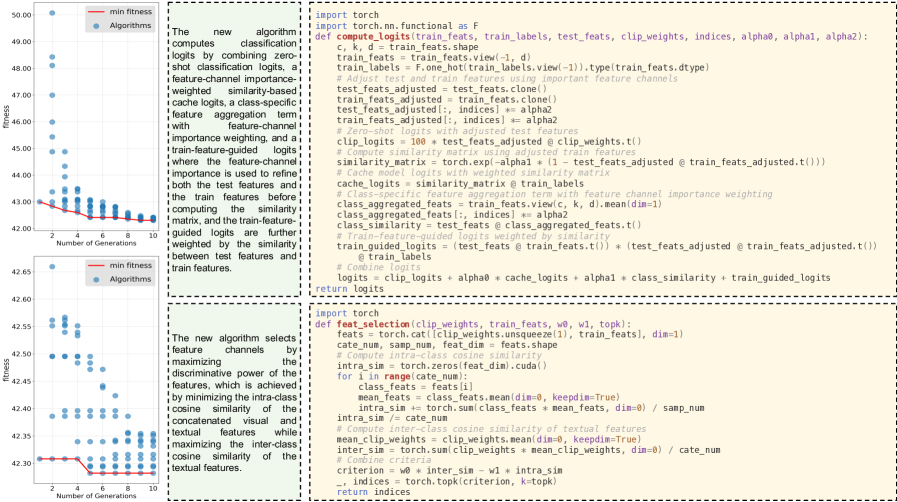Select the 47.00 y-axis tick label
The height and width of the screenshot is (502, 897).
21,95
